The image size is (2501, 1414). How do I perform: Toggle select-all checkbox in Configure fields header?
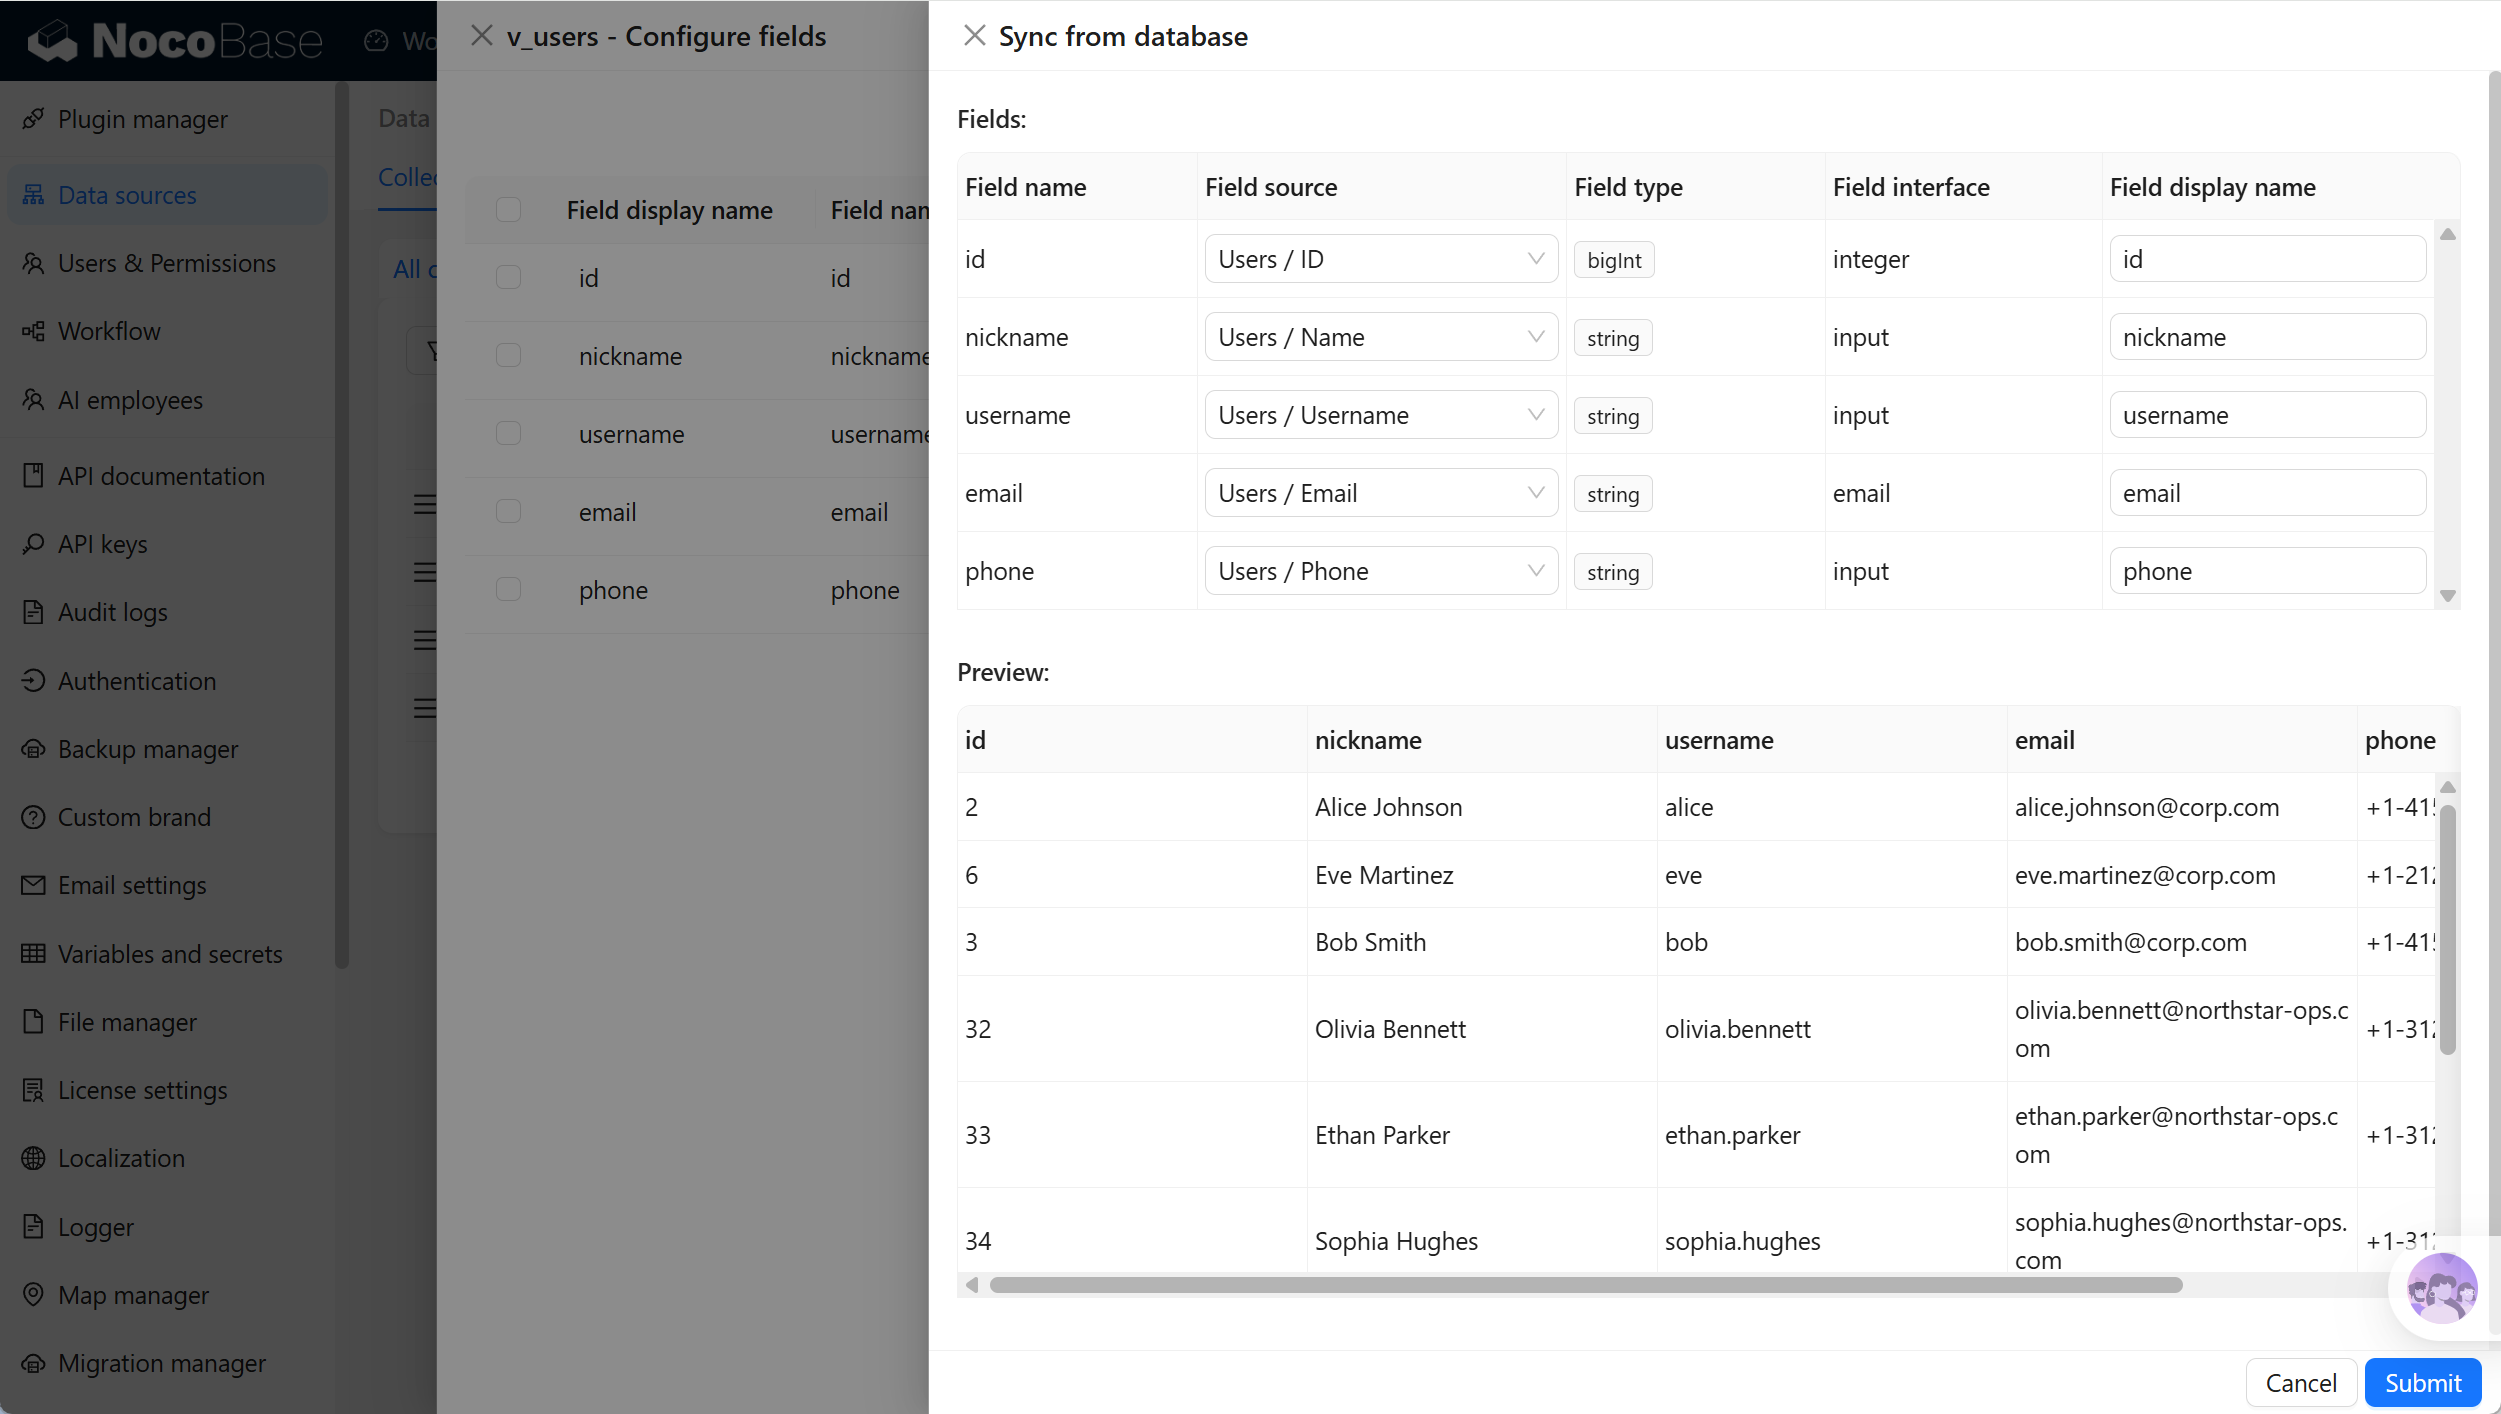[508, 210]
